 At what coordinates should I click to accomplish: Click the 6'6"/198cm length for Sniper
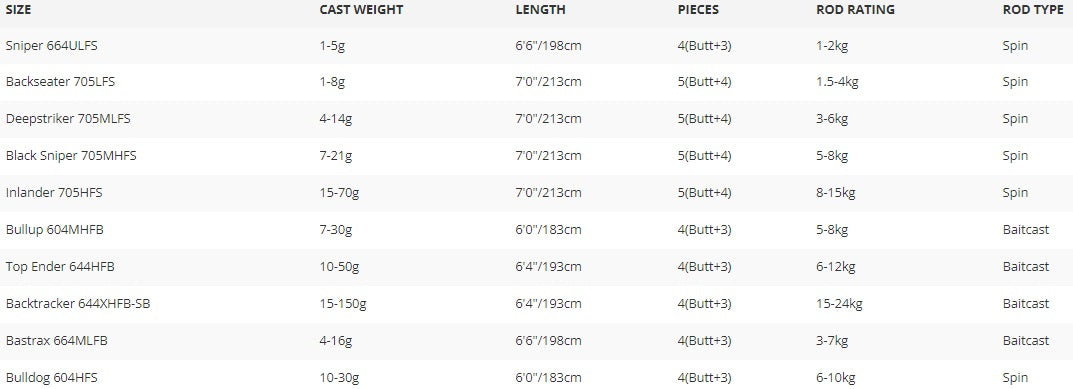[548, 46]
